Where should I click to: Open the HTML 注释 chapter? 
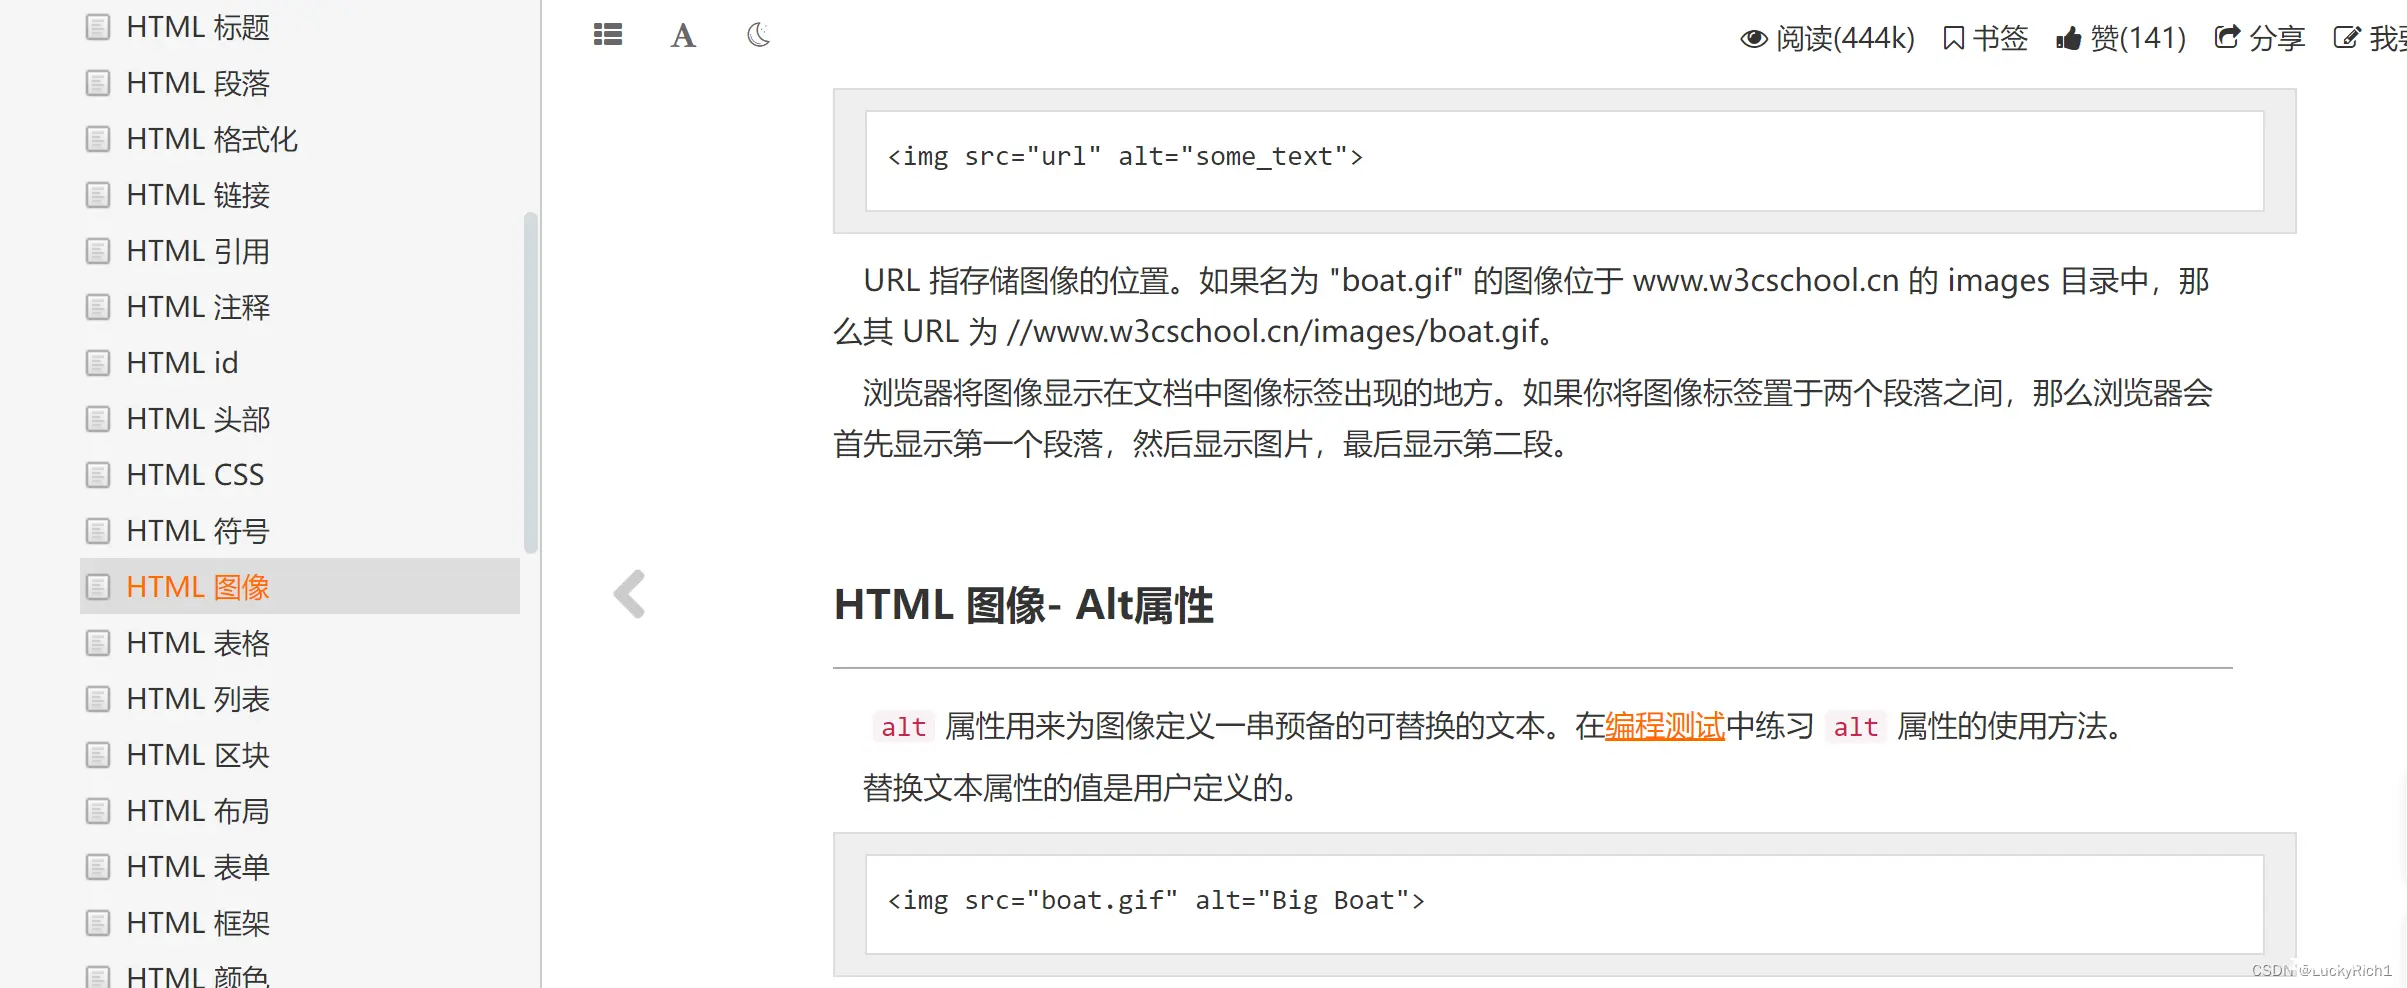pyautogui.click(x=198, y=307)
